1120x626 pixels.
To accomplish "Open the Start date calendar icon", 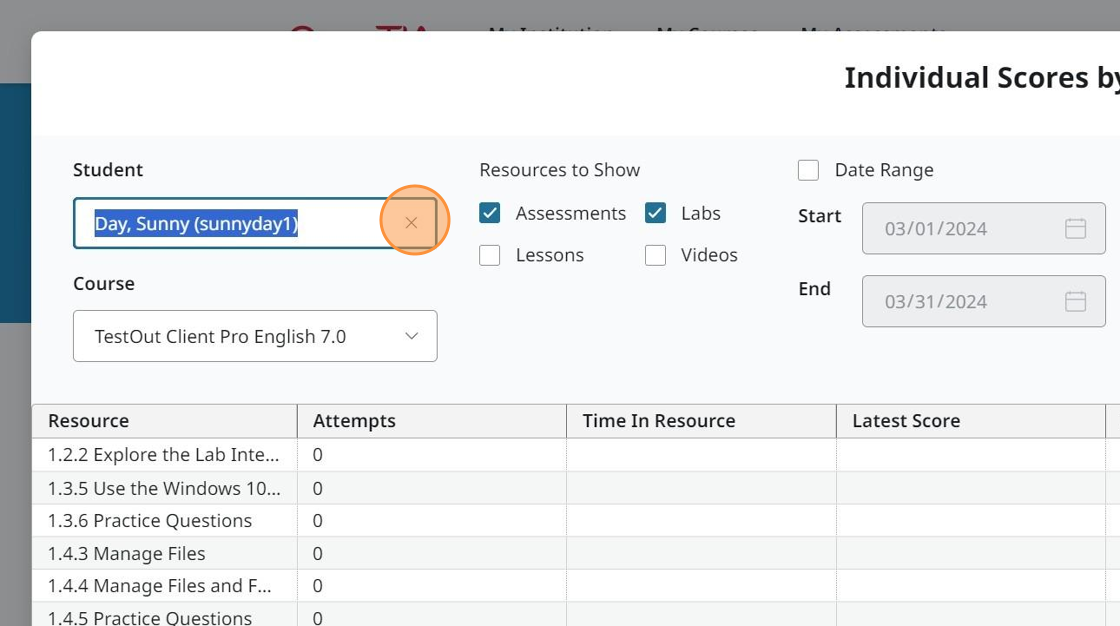I will coord(1075,229).
